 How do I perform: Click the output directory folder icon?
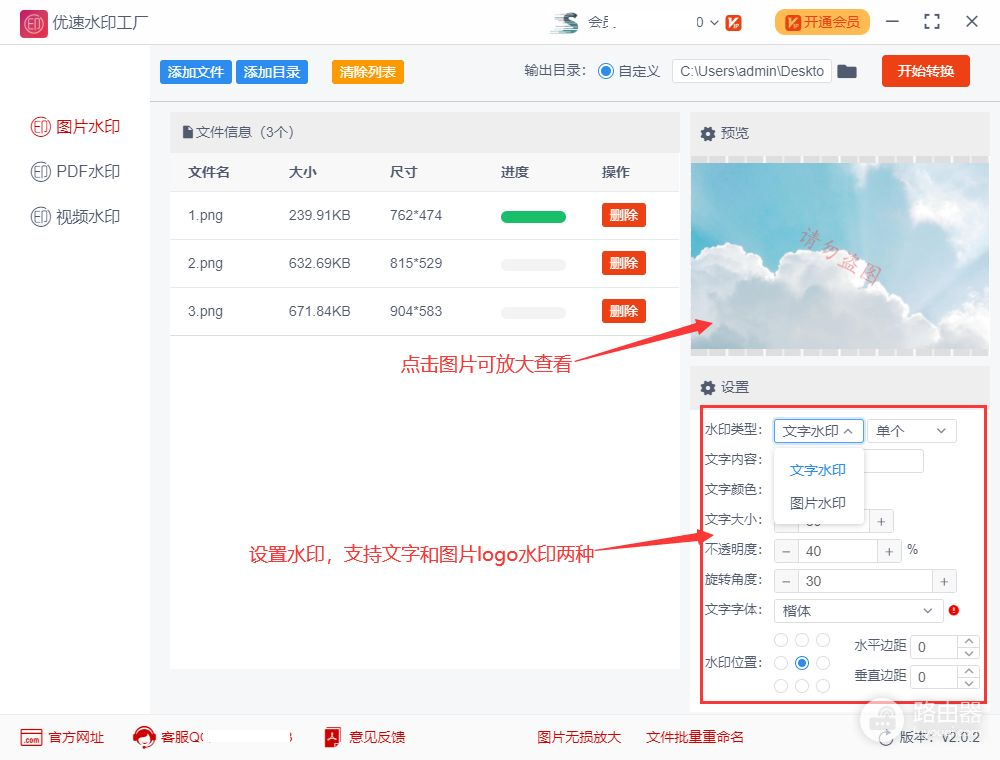[847, 71]
